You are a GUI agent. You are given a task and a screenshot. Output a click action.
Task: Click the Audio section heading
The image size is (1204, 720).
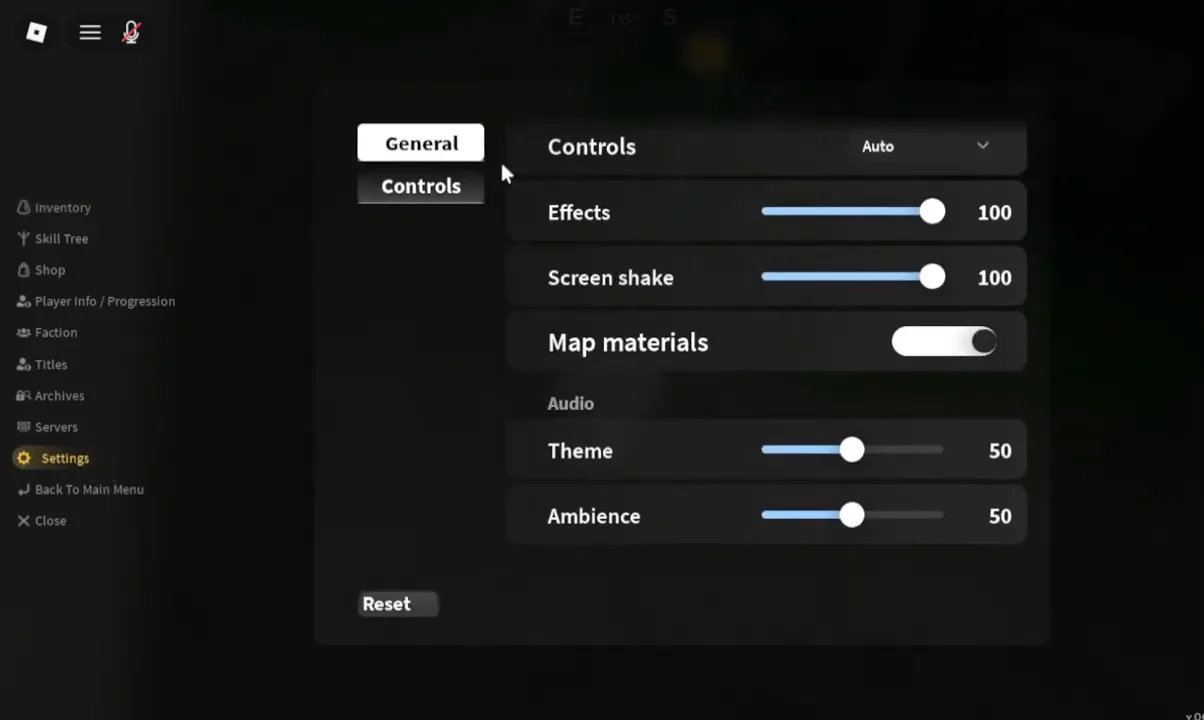[570, 403]
